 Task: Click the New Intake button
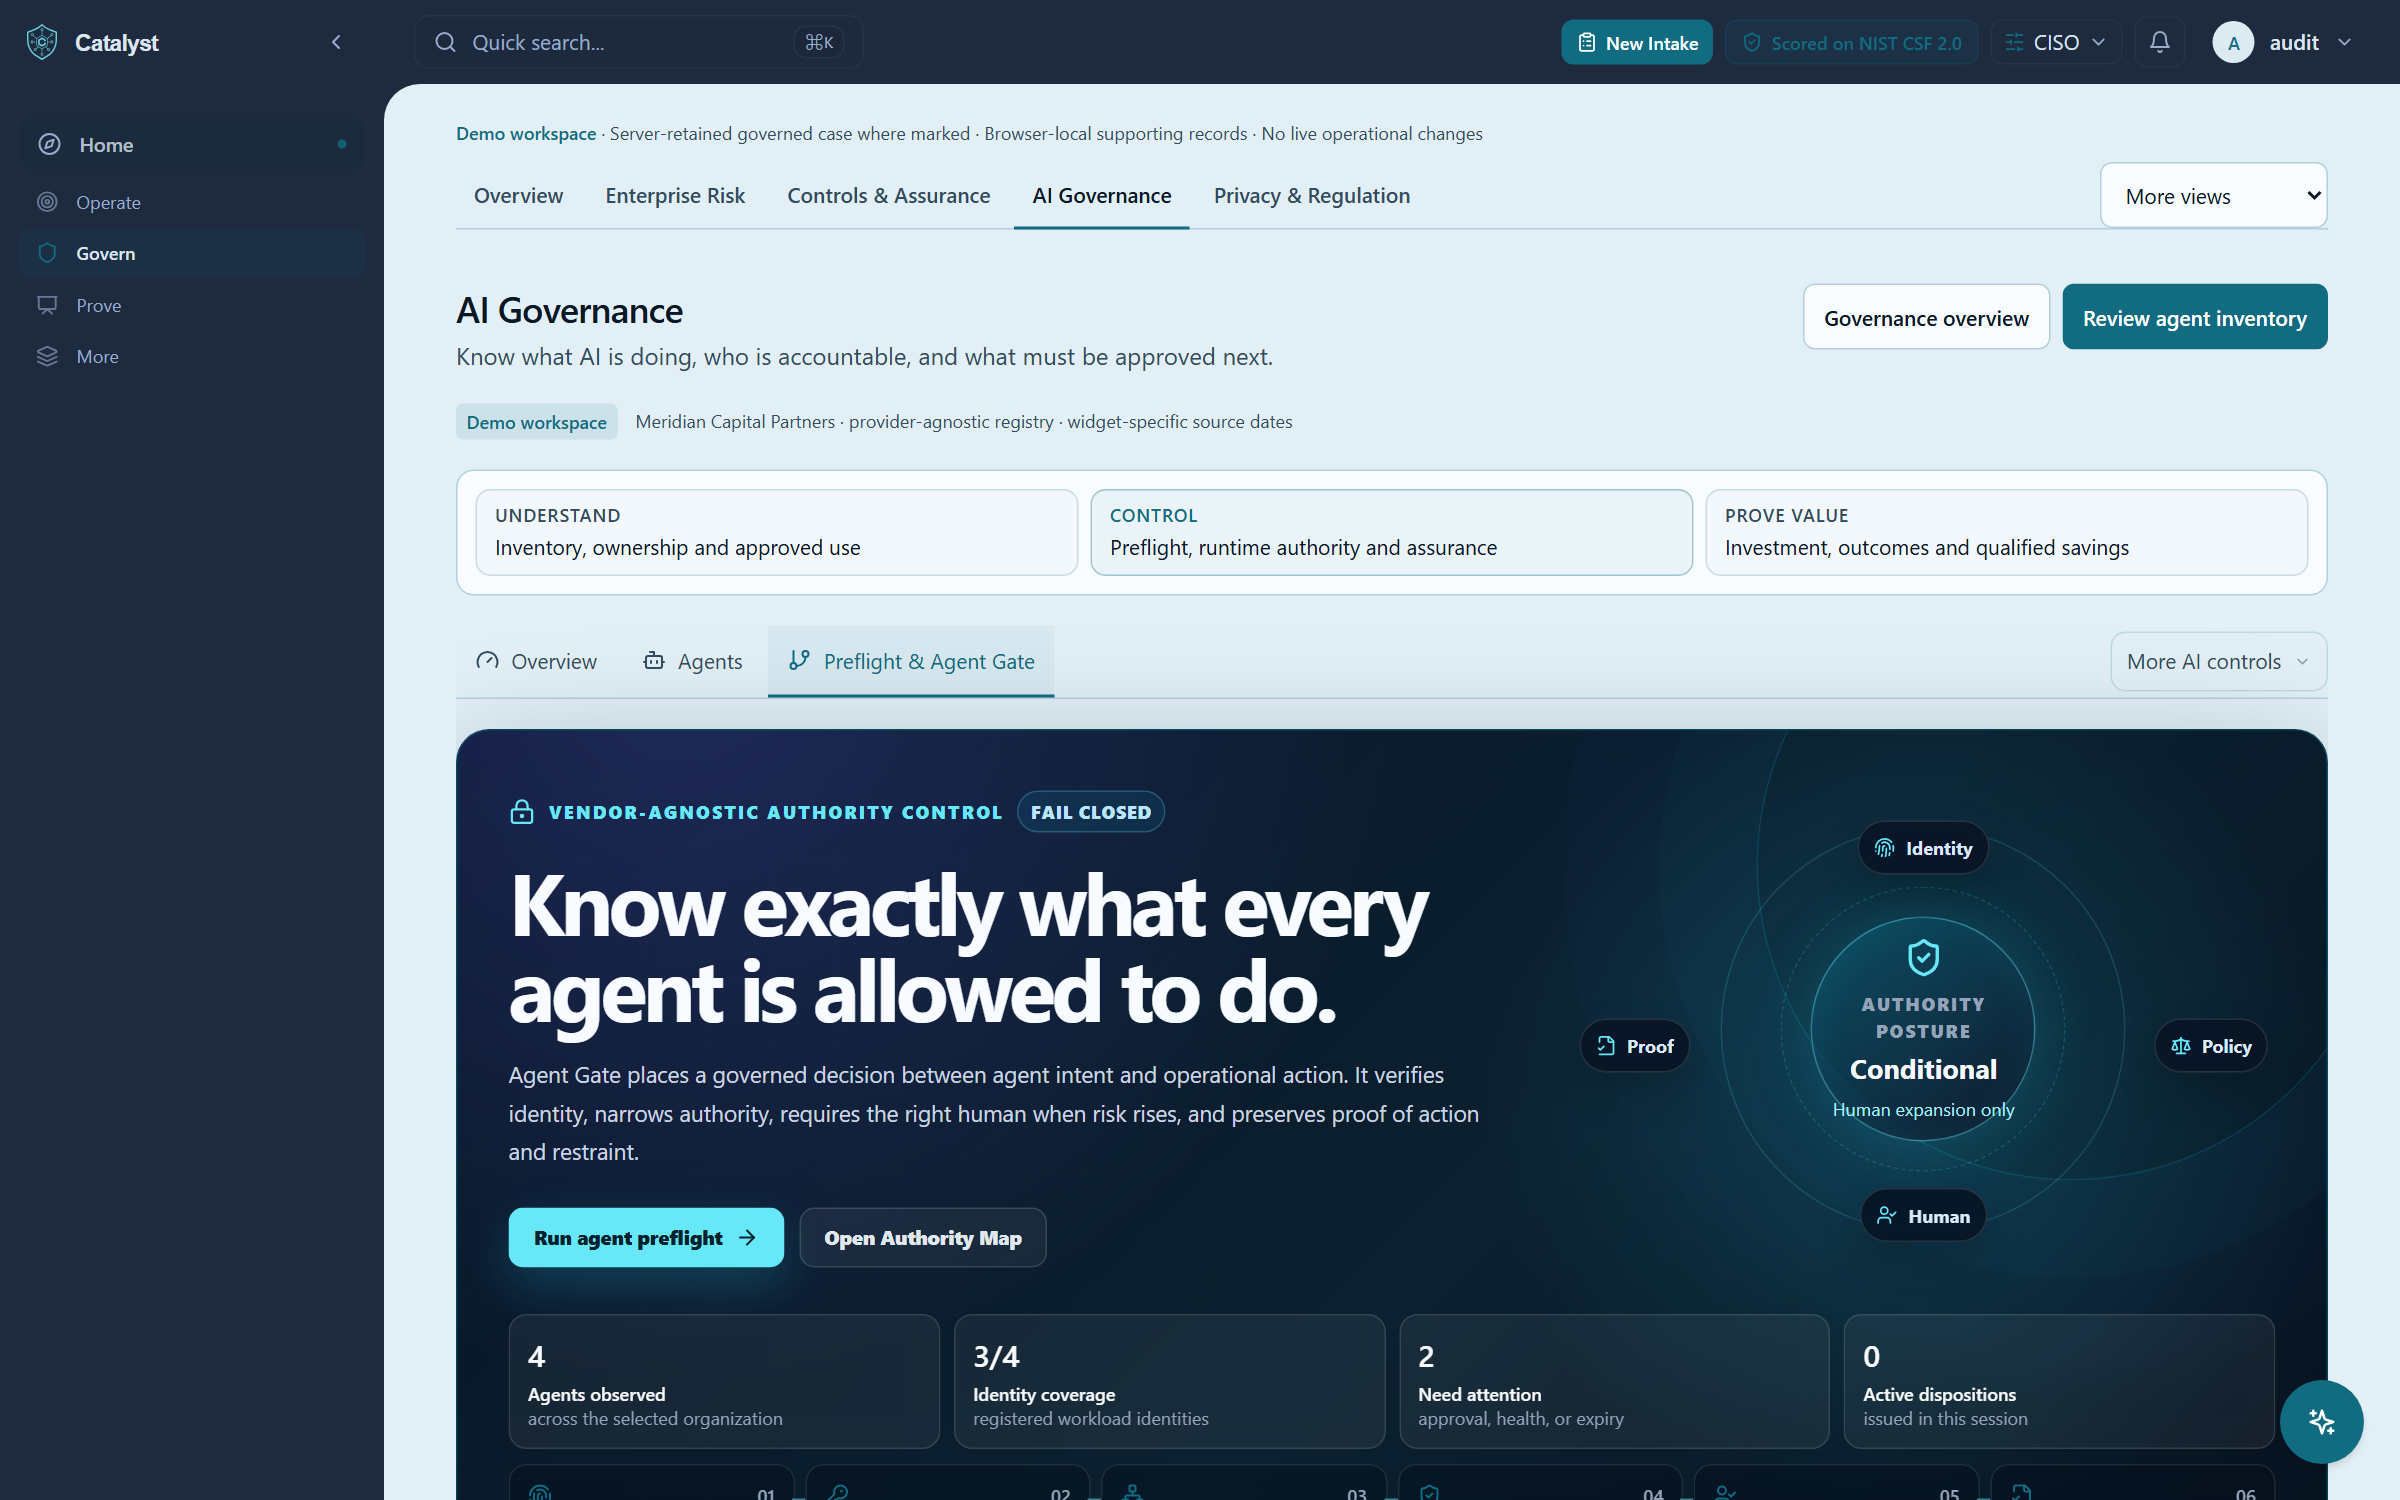pyautogui.click(x=1636, y=42)
